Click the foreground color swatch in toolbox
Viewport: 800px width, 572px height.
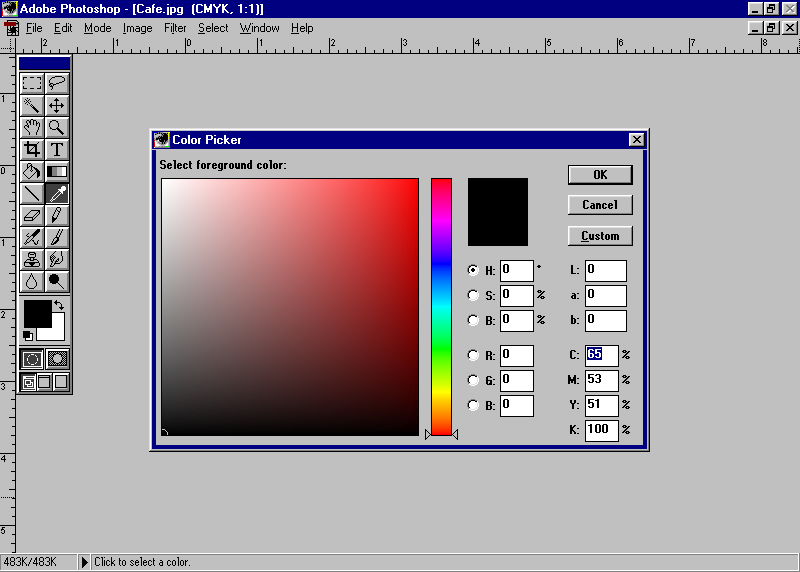coord(37,313)
